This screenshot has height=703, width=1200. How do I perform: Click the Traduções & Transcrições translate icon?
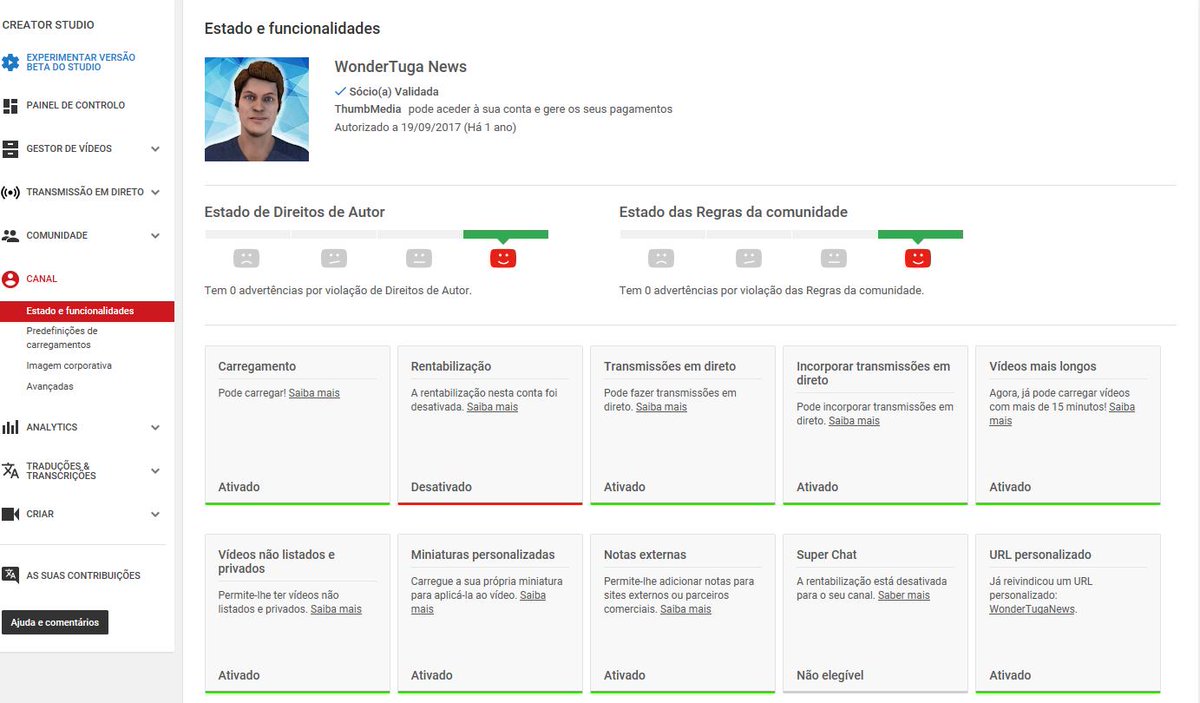[x=10, y=471]
